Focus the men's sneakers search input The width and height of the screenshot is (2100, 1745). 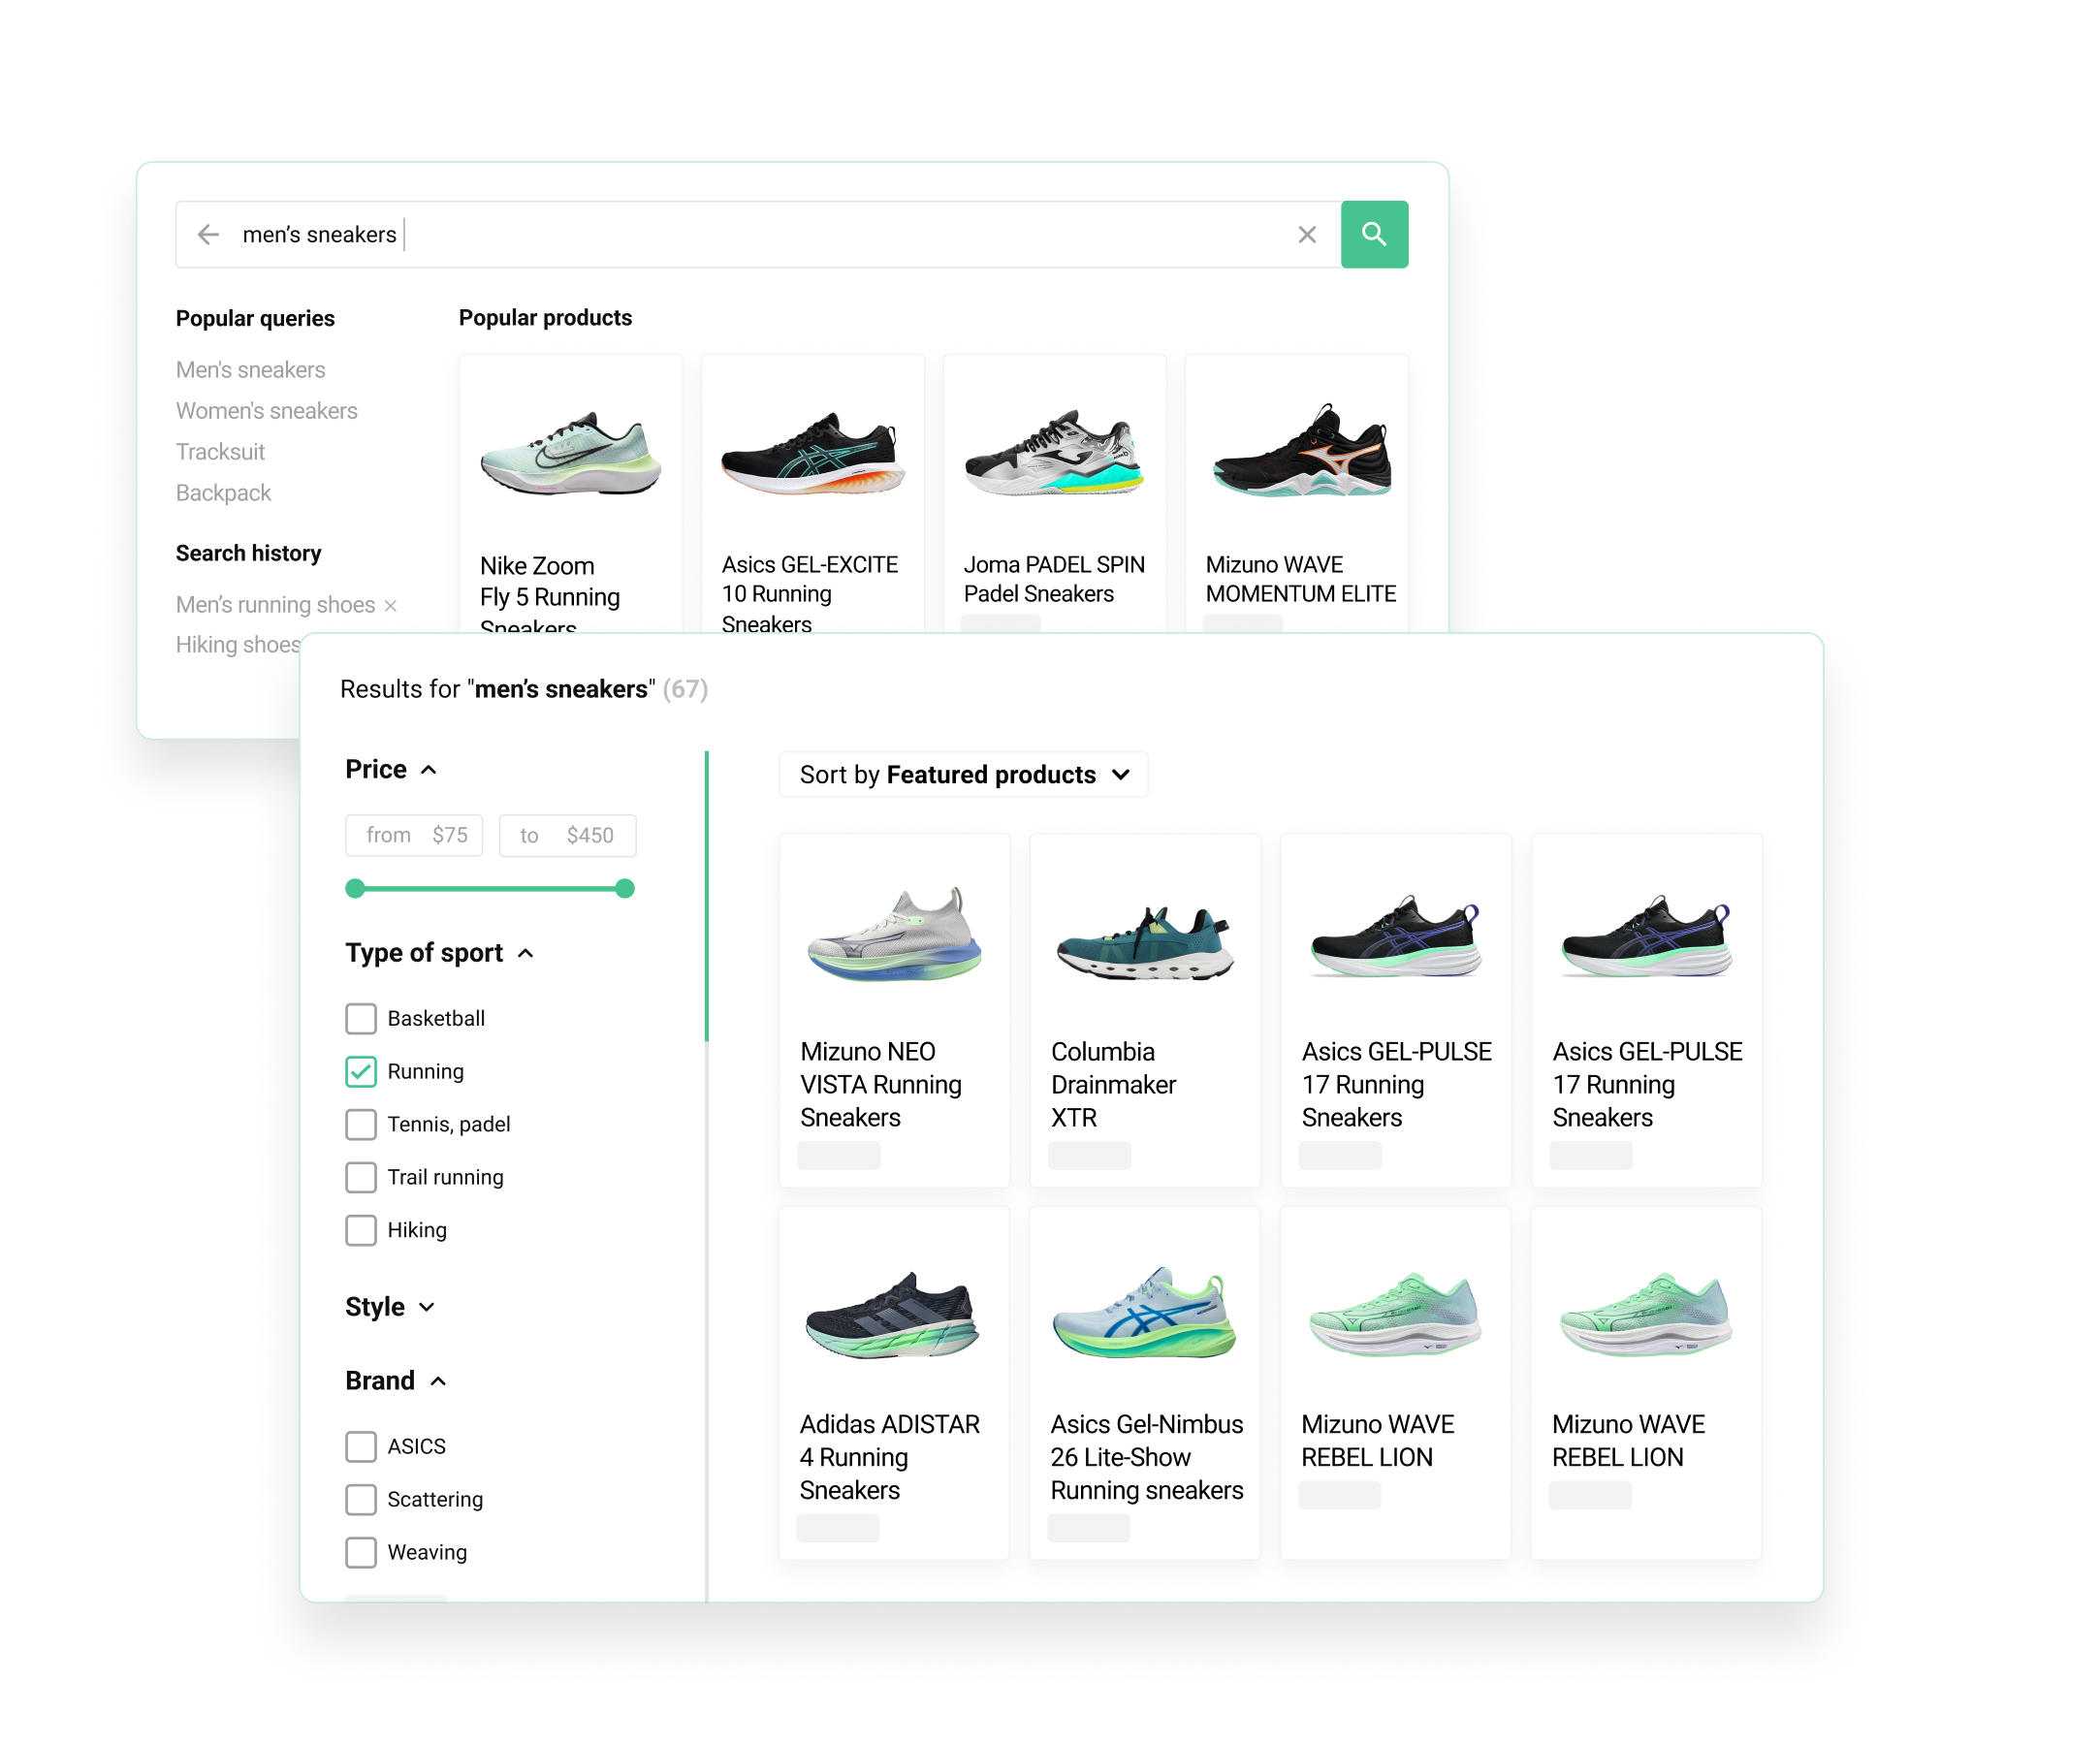coord(760,235)
